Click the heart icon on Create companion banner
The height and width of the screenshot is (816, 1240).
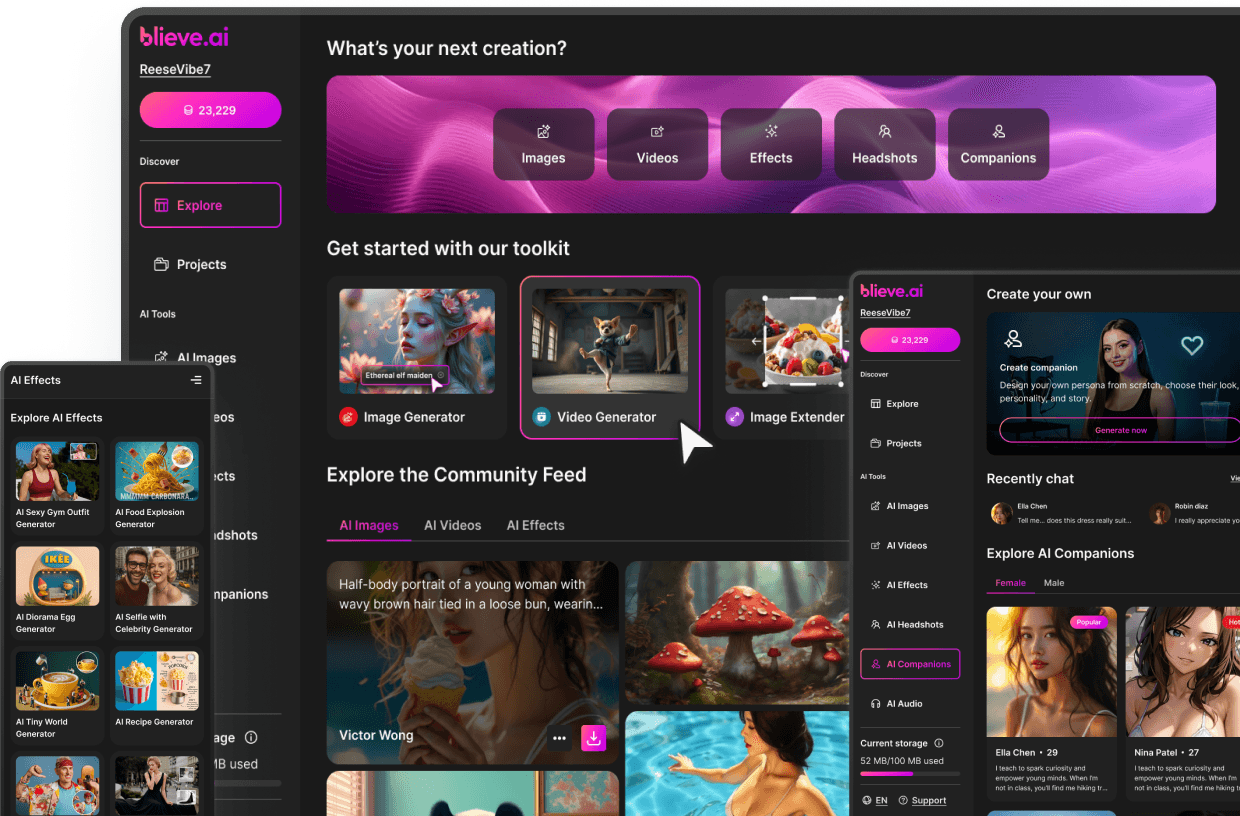coord(1191,346)
